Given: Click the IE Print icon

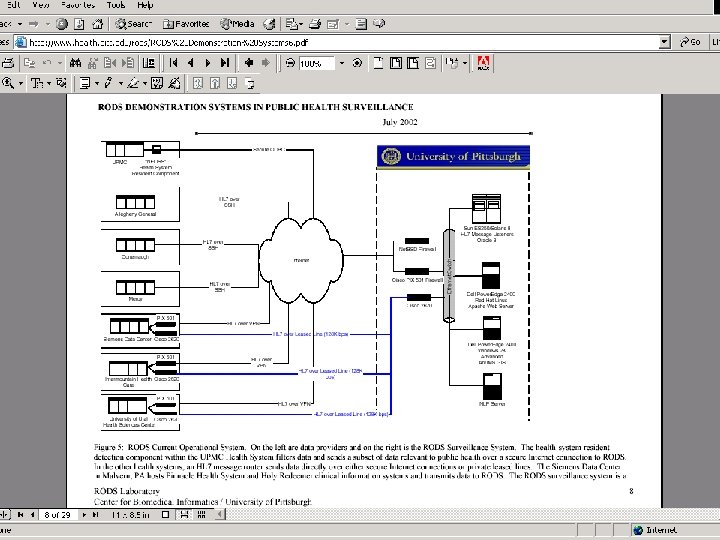Looking at the screenshot, I should (315, 24).
